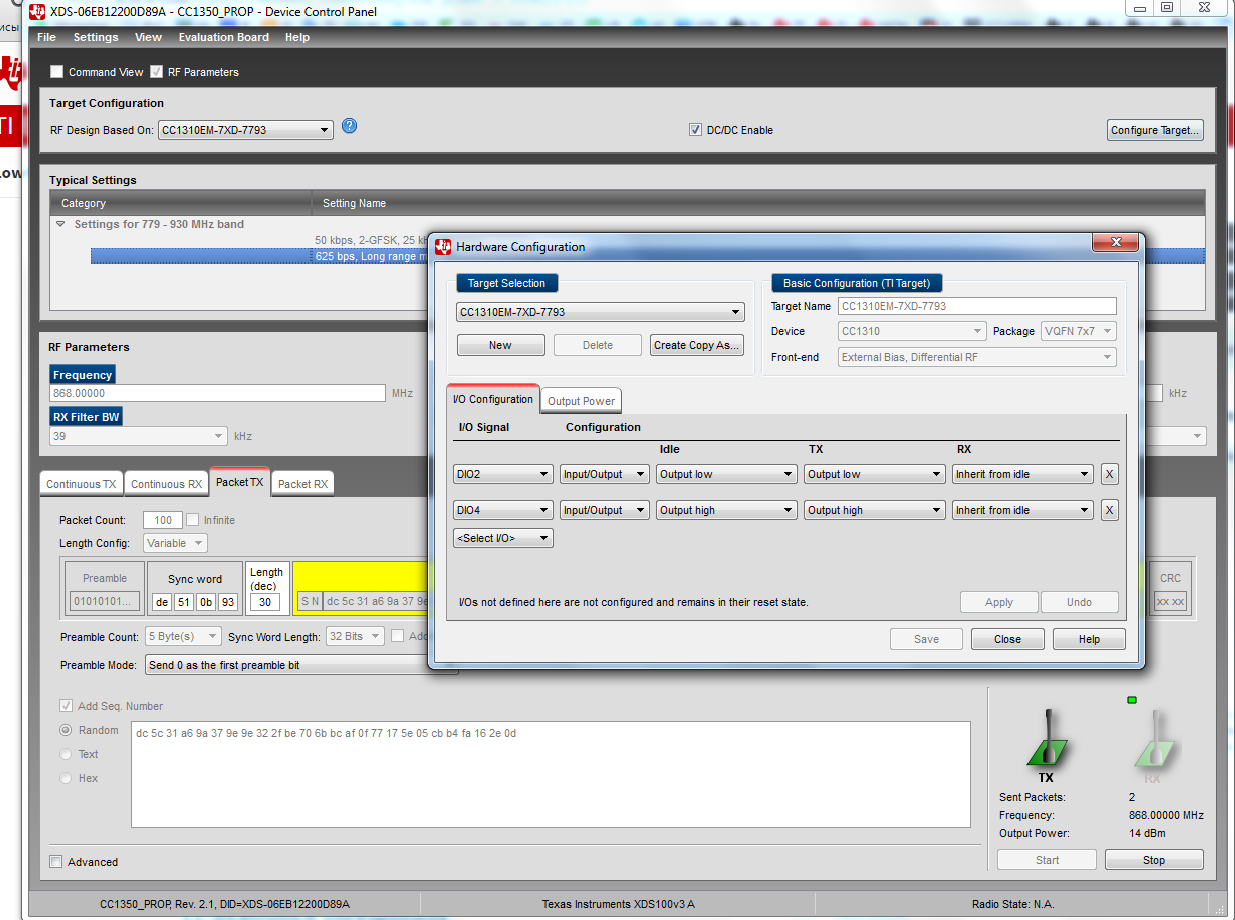Image resolution: width=1235 pixels, height=920 pixels.
Task: Open help via the blue question mark icon
Action: 349,126
